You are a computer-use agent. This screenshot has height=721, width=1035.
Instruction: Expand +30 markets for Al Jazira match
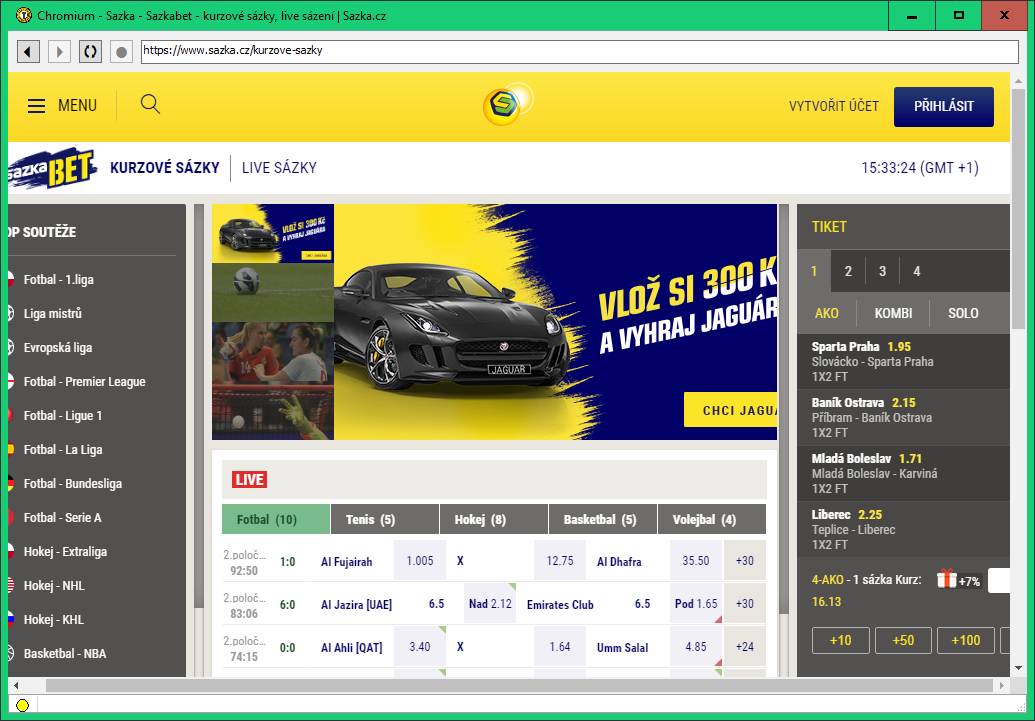745,603
